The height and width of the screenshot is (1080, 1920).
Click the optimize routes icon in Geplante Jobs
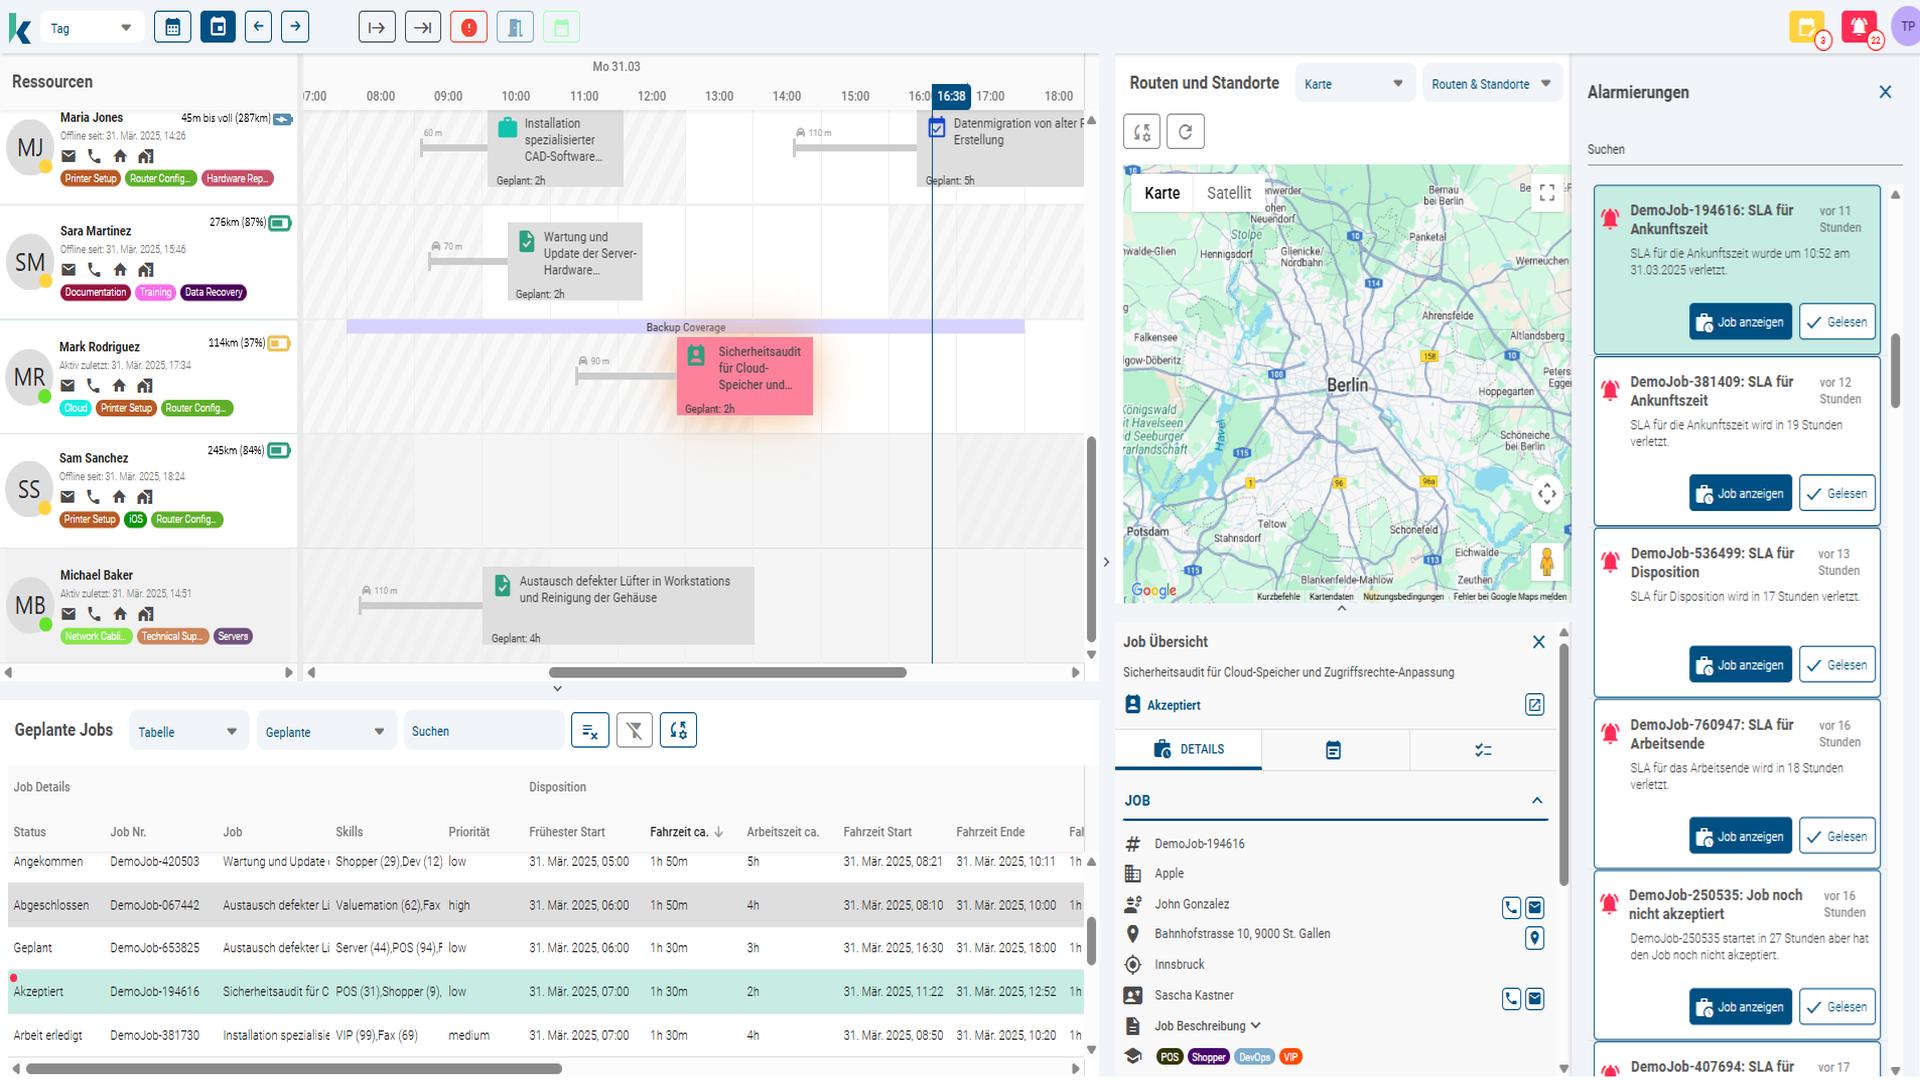[x=678, y=731]
